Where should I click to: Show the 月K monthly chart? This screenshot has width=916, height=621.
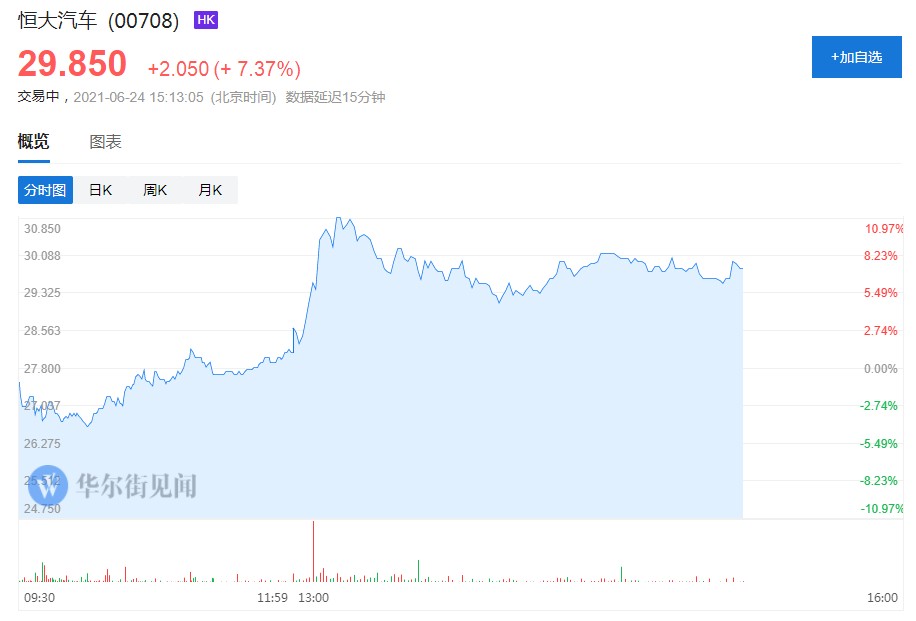pos(210,190)
